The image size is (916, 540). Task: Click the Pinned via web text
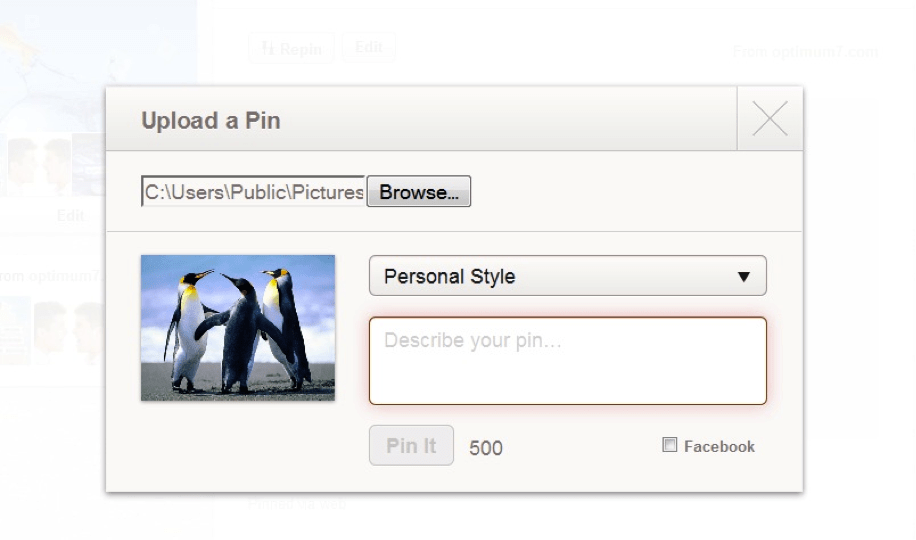click(x=297, y=503)
